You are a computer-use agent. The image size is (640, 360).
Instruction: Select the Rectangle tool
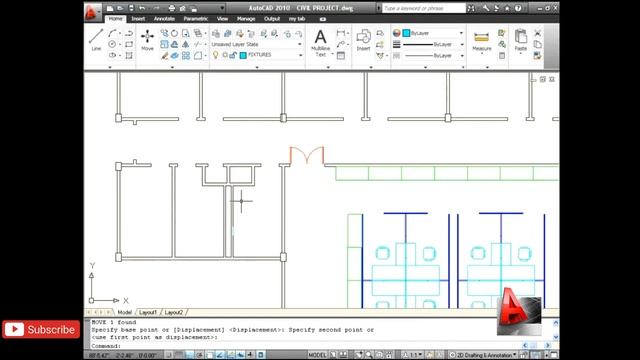coord(129,44)
